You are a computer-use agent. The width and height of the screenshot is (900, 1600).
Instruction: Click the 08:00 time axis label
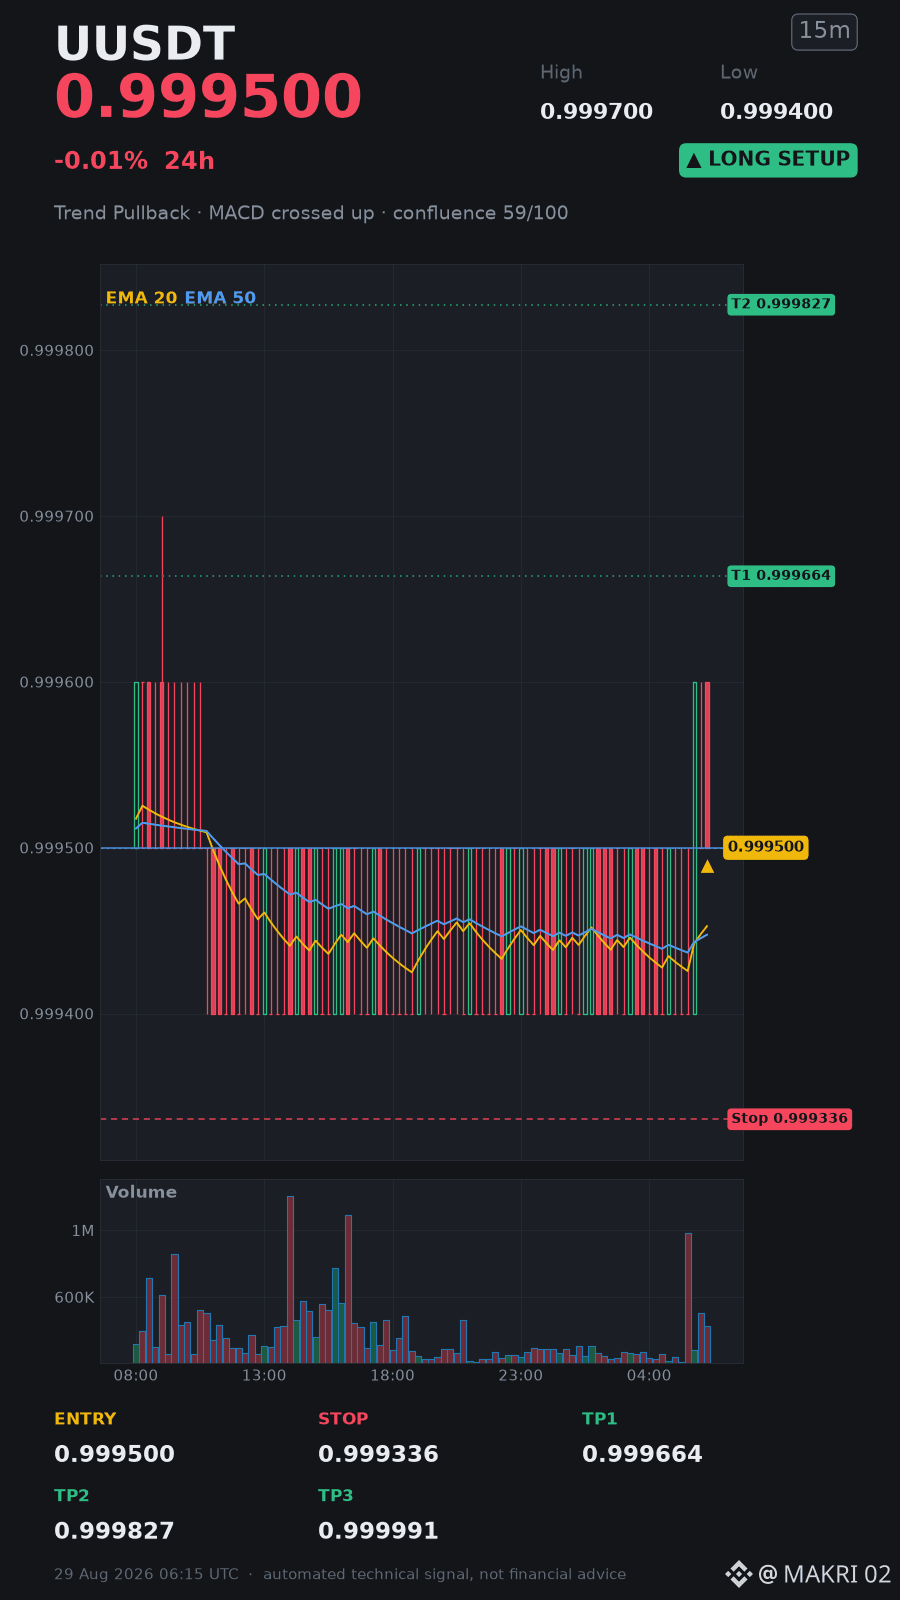tap(136, 1376)
